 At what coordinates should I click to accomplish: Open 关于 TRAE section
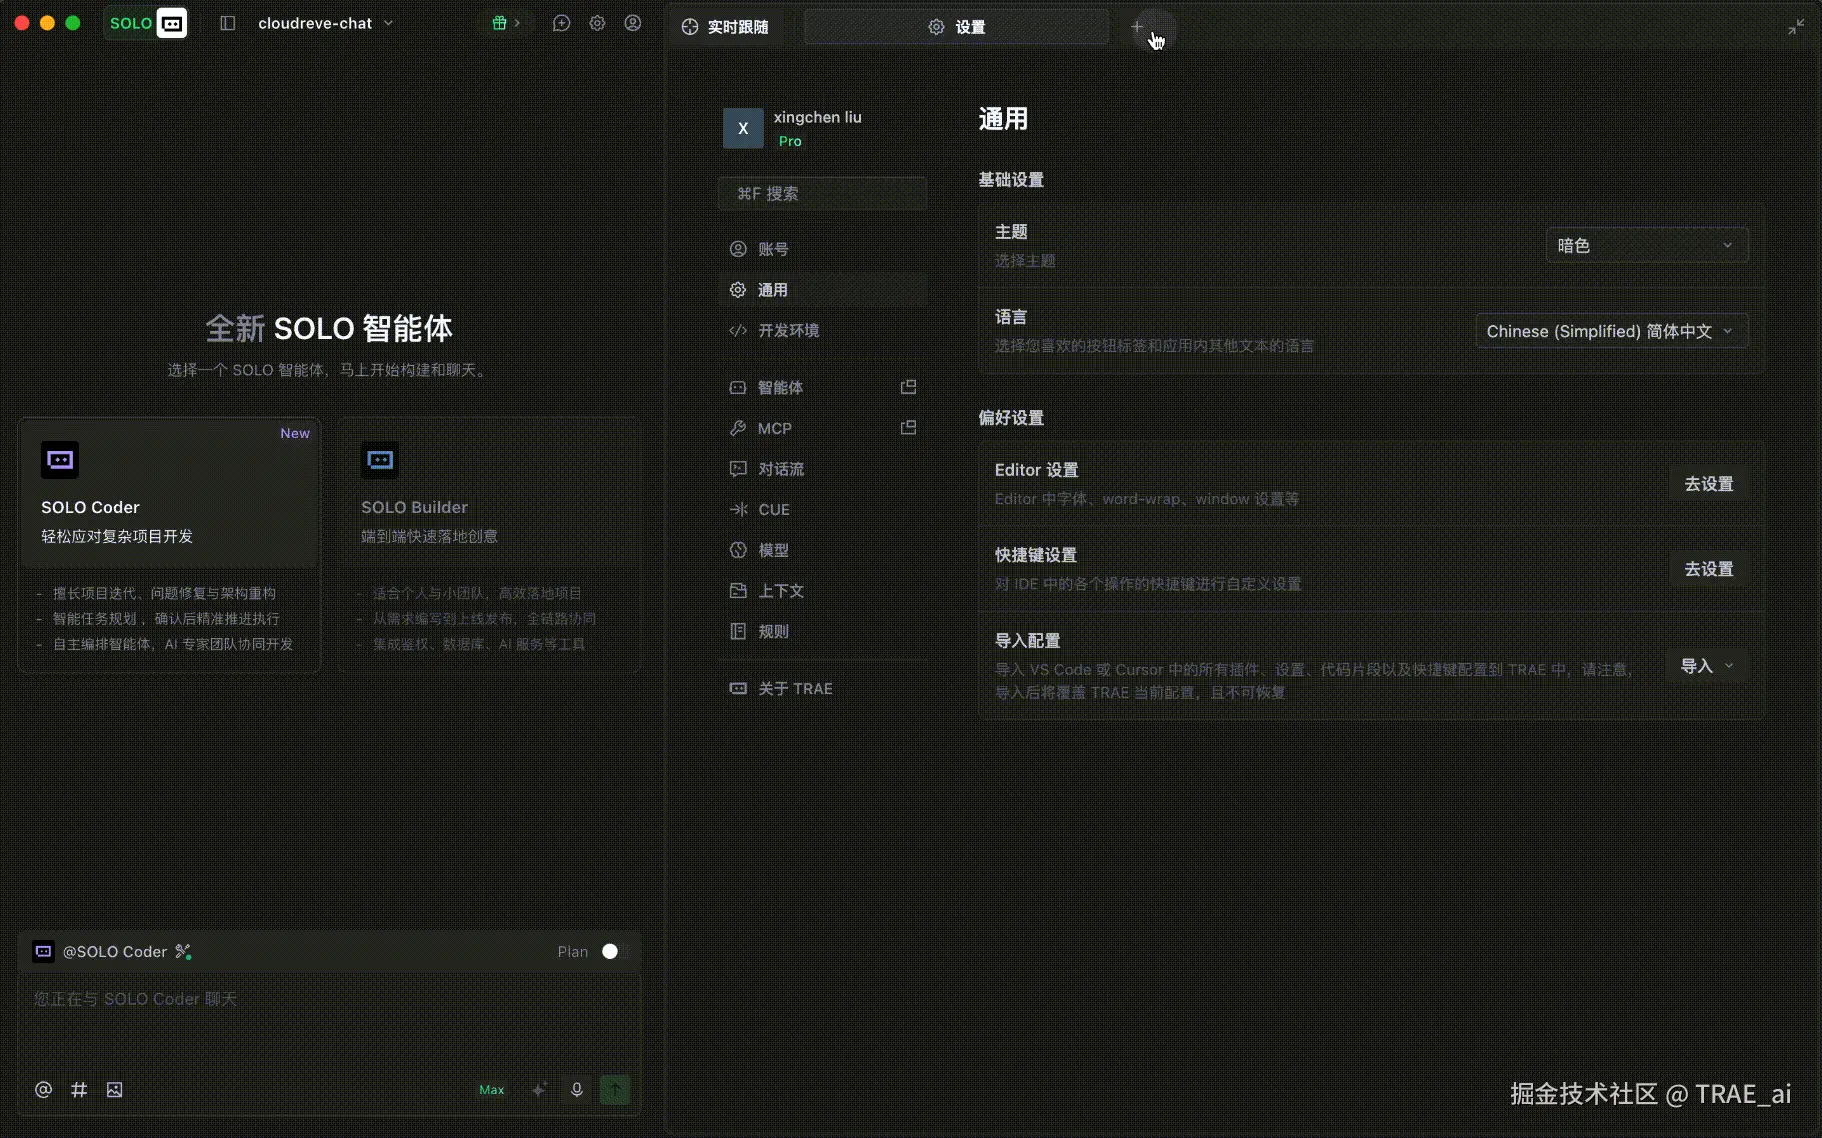click(822, 689)
